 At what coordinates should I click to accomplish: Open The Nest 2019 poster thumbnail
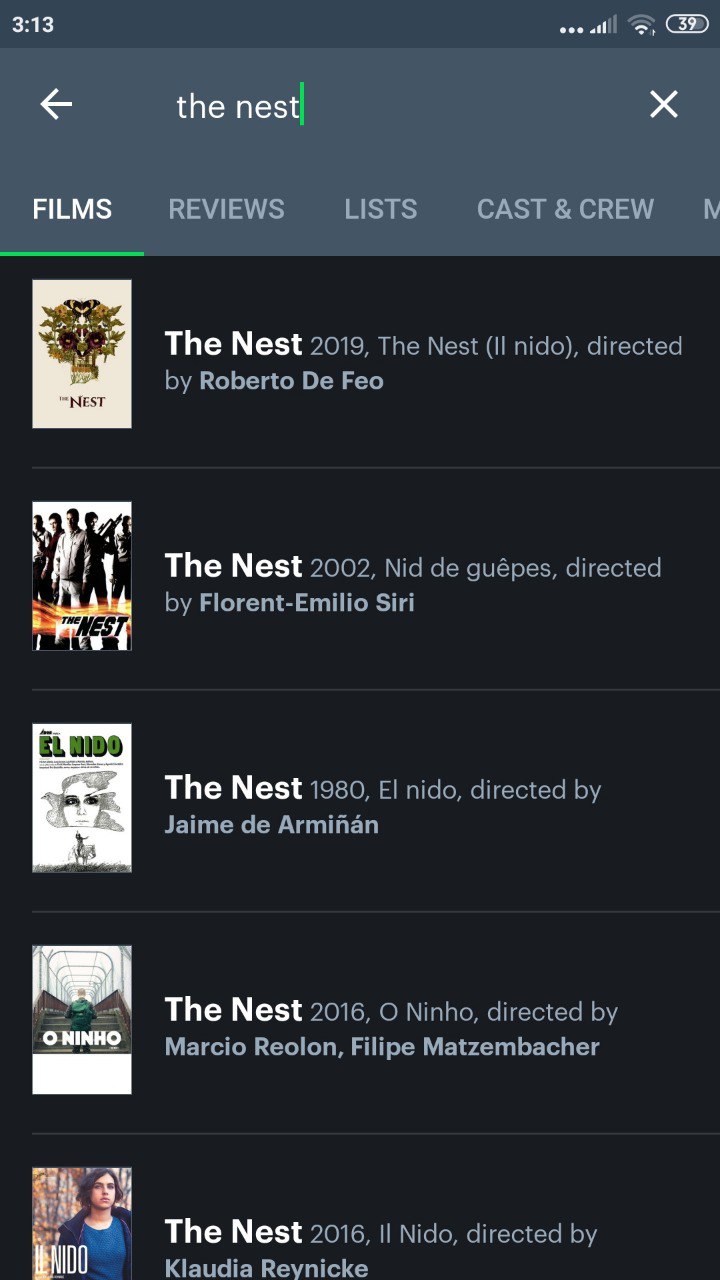[x=82, y=354]
